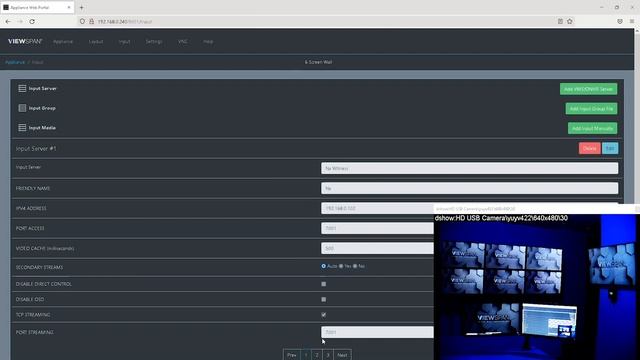Open the browser hamburger menu
Image resolution: width=640 pixels, height=360 pixels.
pyautogui.click(x=632, y=21)
